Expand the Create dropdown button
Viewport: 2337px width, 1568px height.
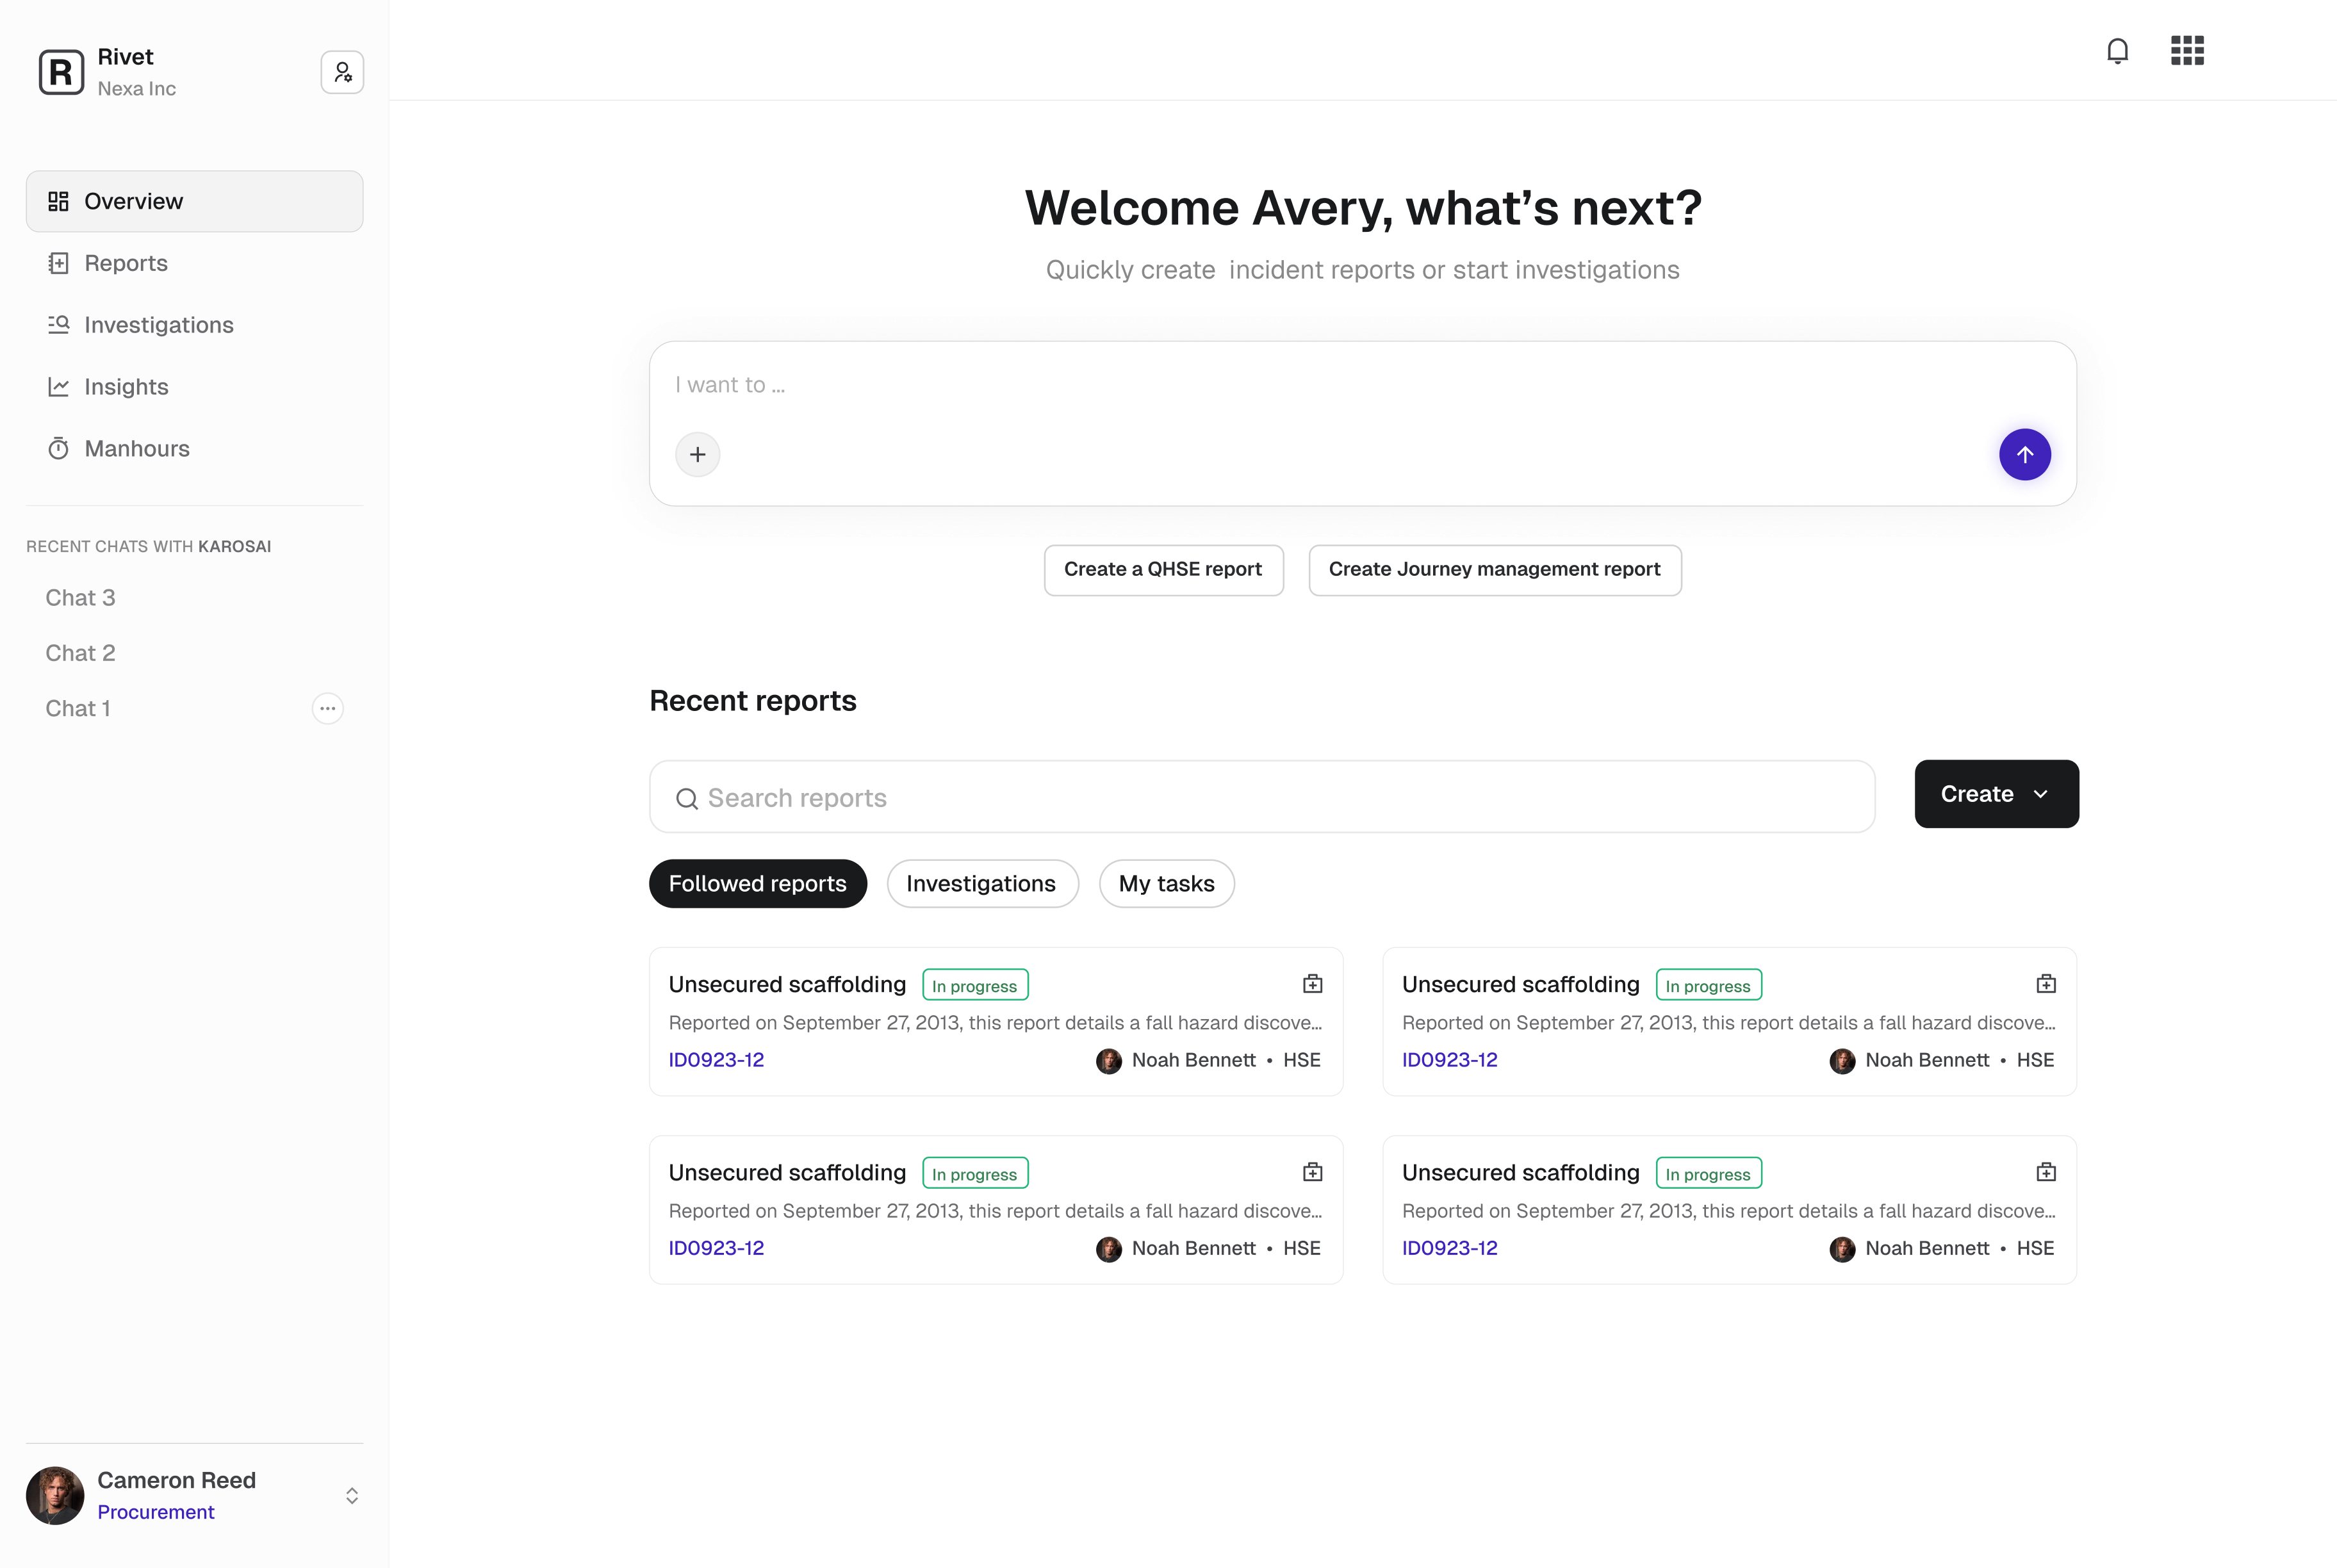coord(1996,794)
